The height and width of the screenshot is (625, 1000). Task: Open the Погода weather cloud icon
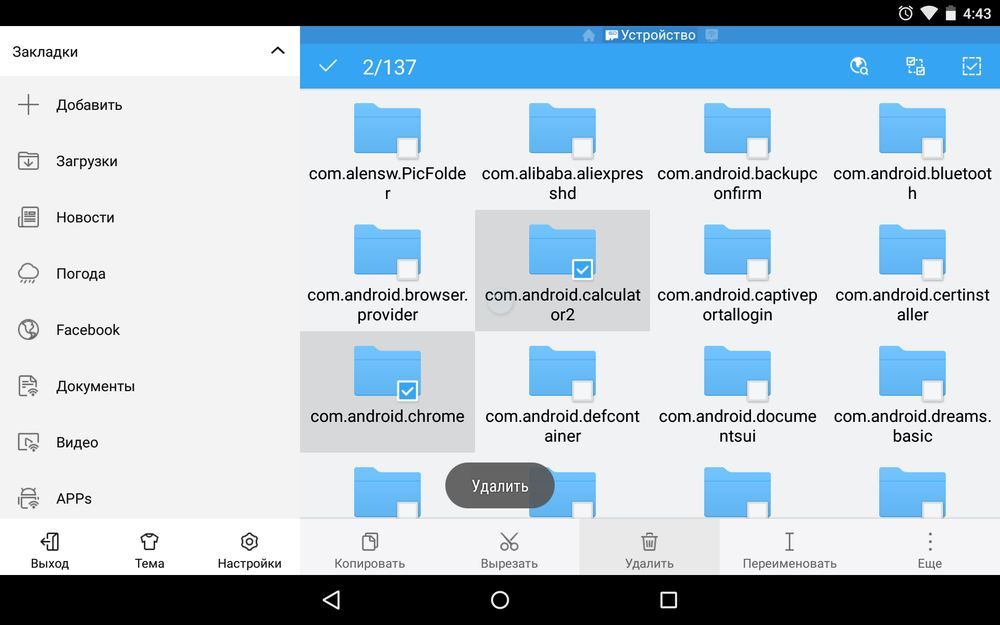28,273
